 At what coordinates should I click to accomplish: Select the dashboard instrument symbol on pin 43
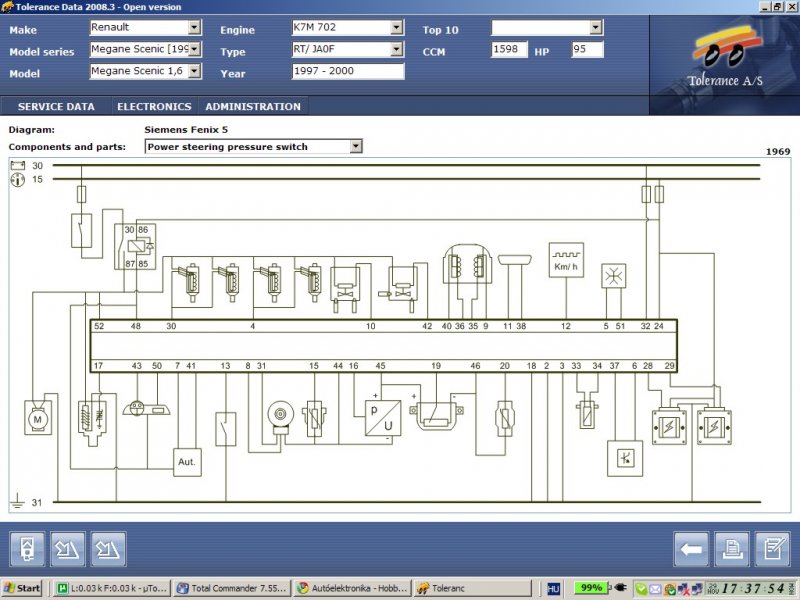pos(146,408)
